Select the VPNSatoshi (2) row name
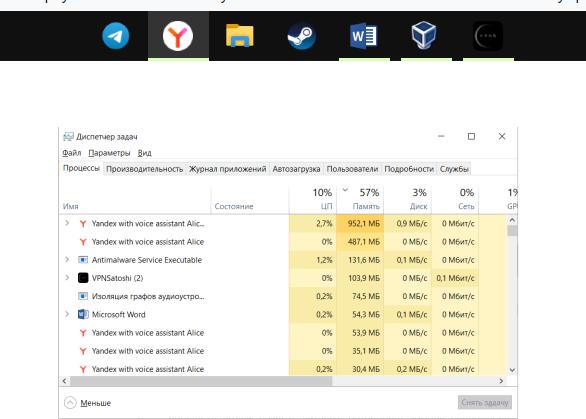The width and height of the screenshot is (586, 419). click(x=117, y=278)
